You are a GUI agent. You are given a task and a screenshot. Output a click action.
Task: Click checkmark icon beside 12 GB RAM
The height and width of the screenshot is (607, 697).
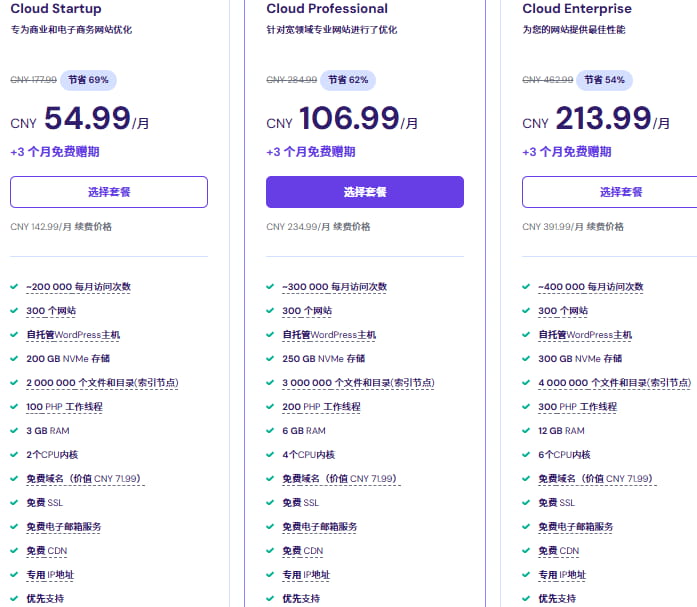(526, 431)
